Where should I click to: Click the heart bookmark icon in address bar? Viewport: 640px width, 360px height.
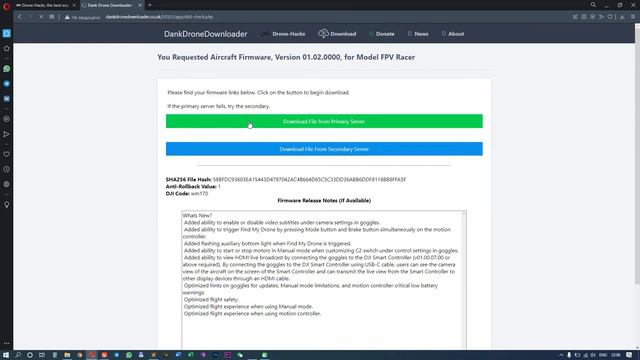[x=610, y=17]
